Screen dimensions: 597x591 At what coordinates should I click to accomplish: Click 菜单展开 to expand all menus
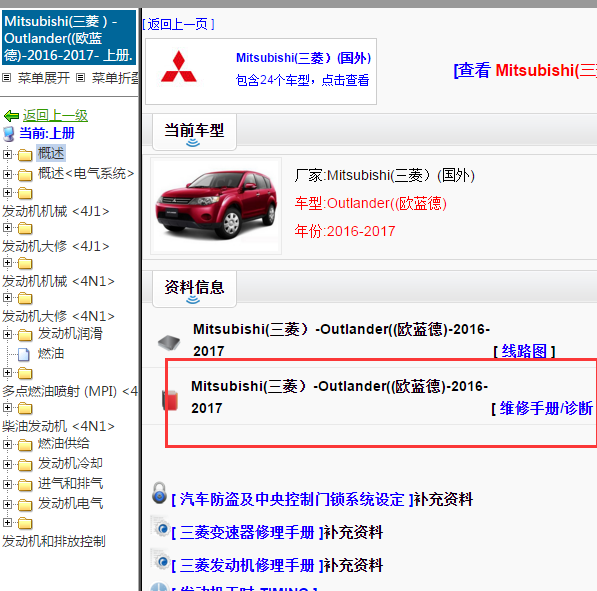[x=44, y=78]
